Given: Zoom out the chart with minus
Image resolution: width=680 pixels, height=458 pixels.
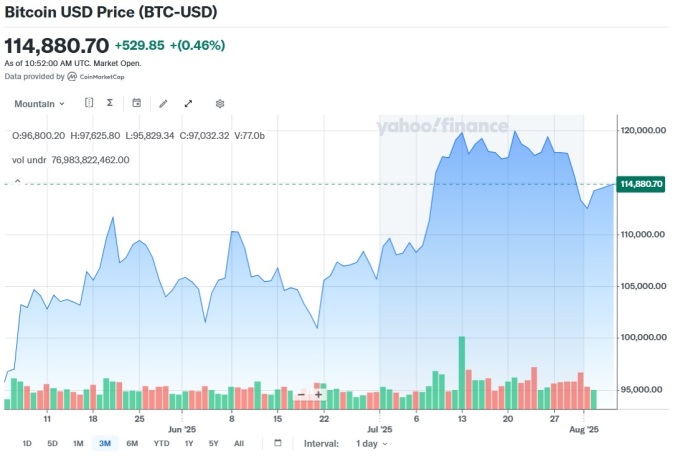Looking at the screenshot, I should click(301, 394).
